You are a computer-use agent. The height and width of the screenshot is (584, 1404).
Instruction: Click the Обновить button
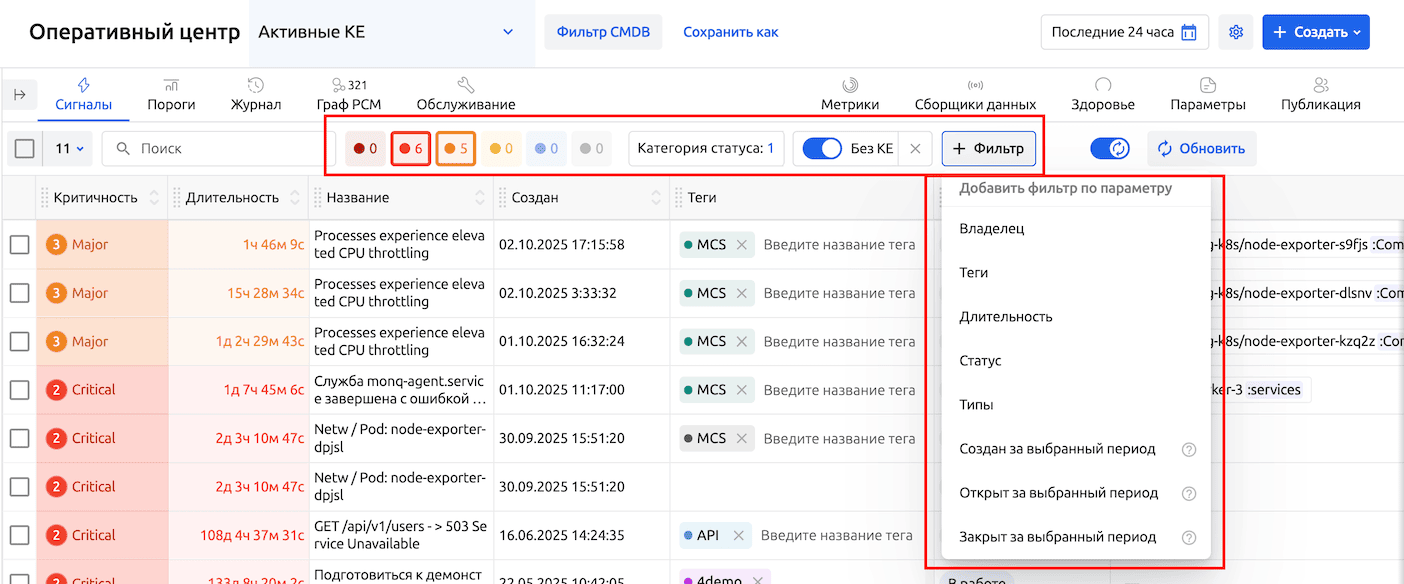[x=1201, y=149]
